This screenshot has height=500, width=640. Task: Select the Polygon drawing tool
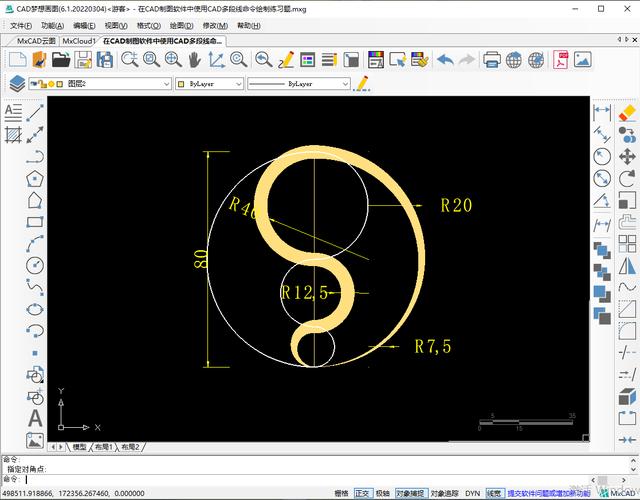tap(35, 178)
